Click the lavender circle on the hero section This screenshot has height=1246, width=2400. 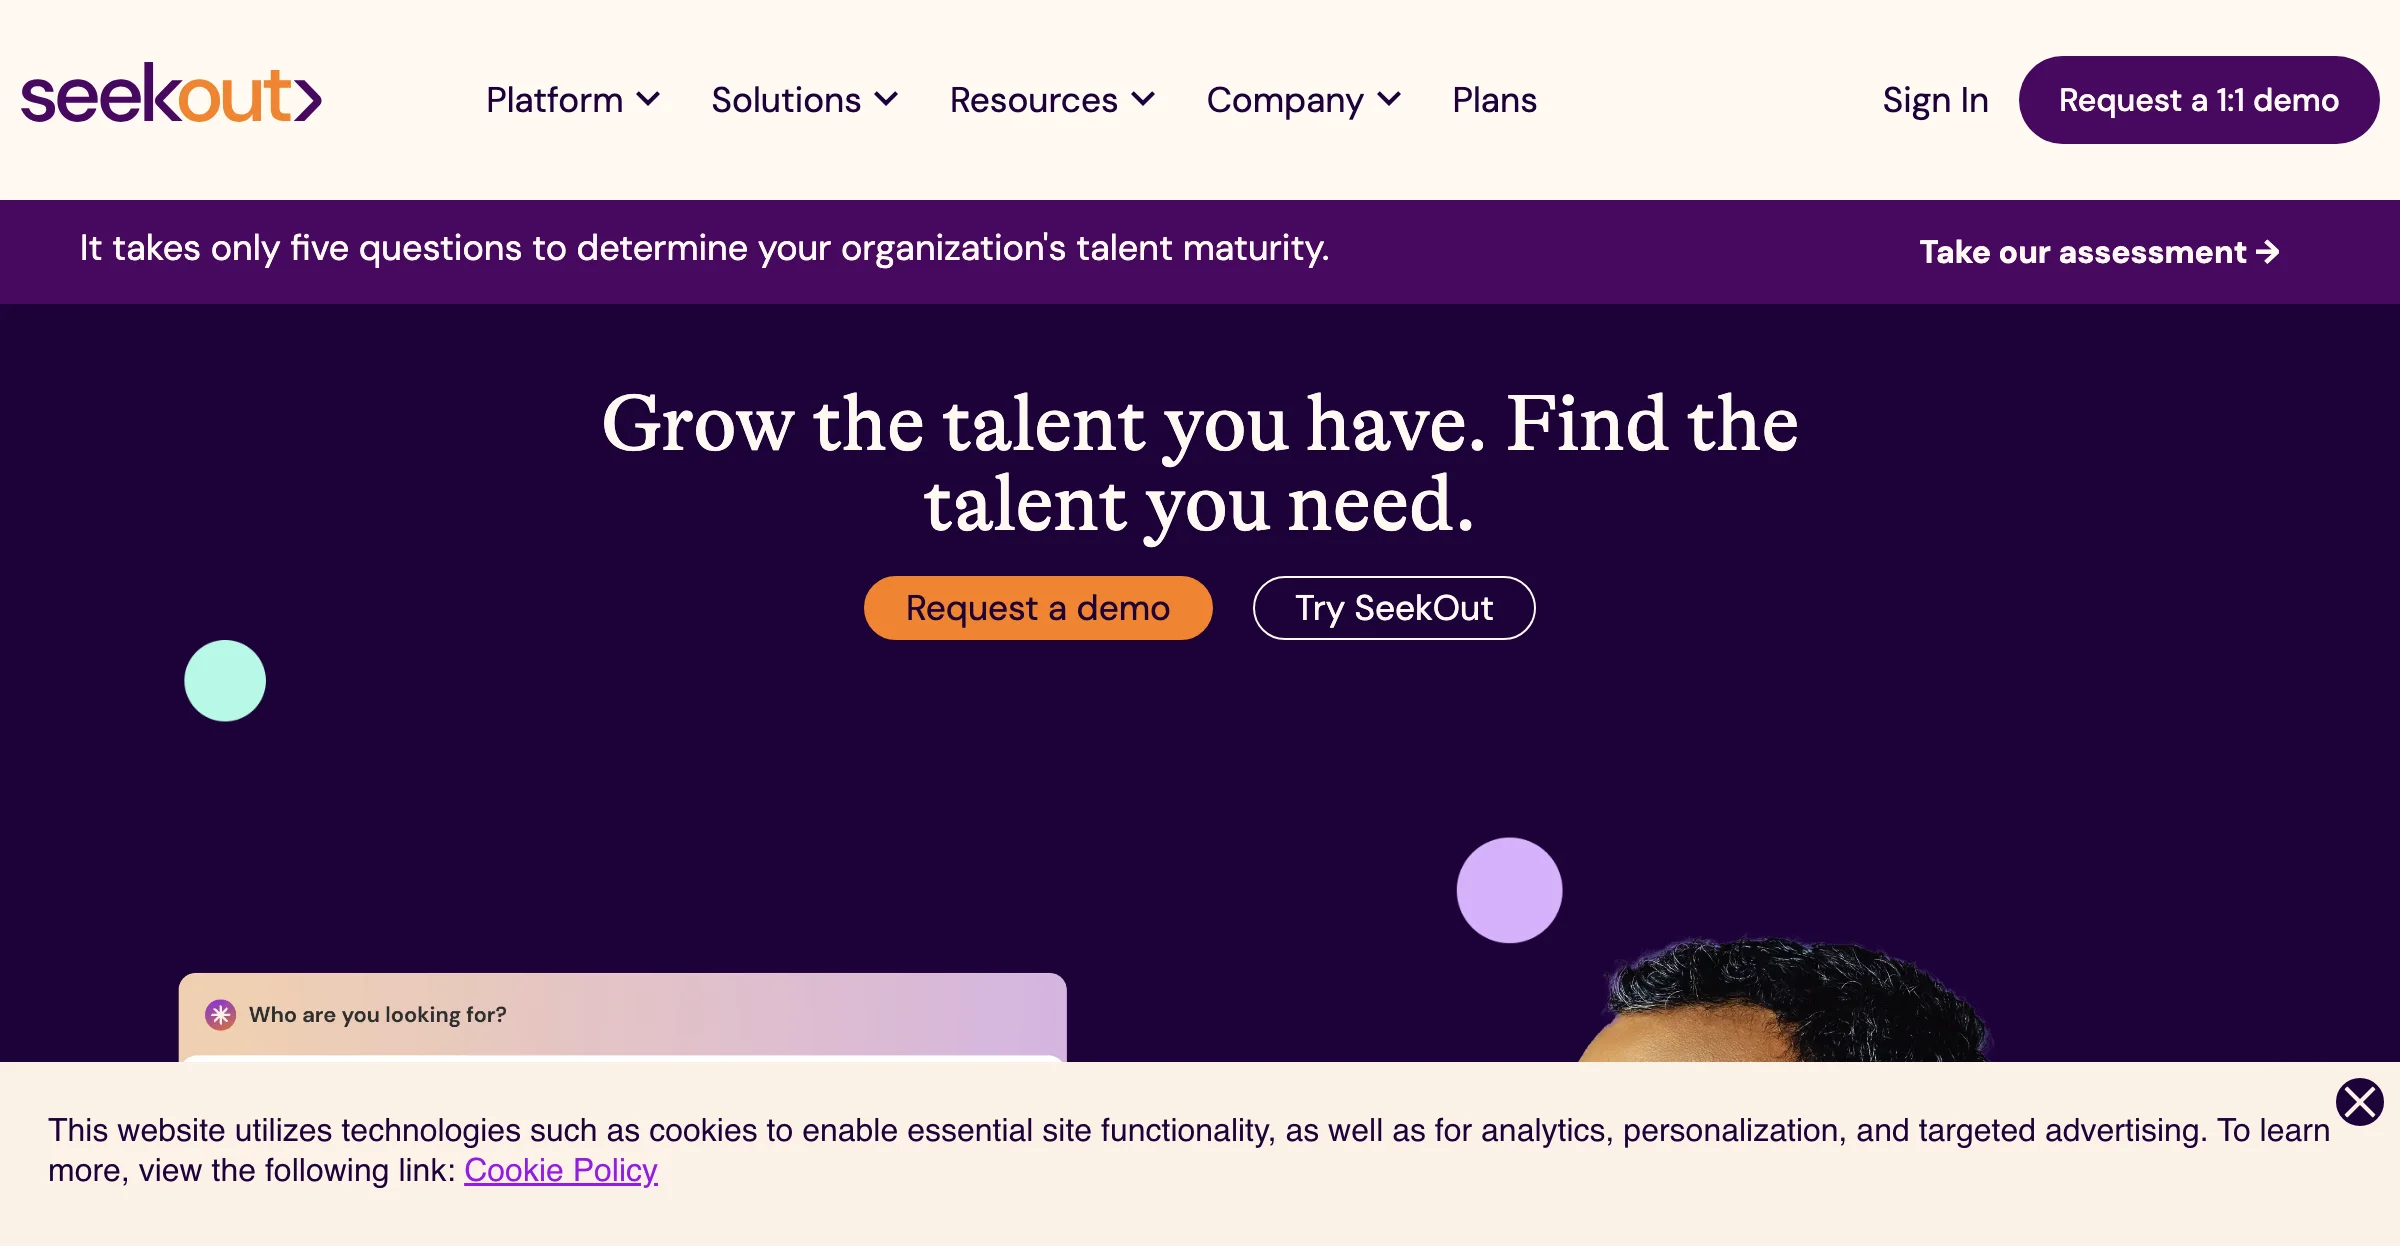1509,888
